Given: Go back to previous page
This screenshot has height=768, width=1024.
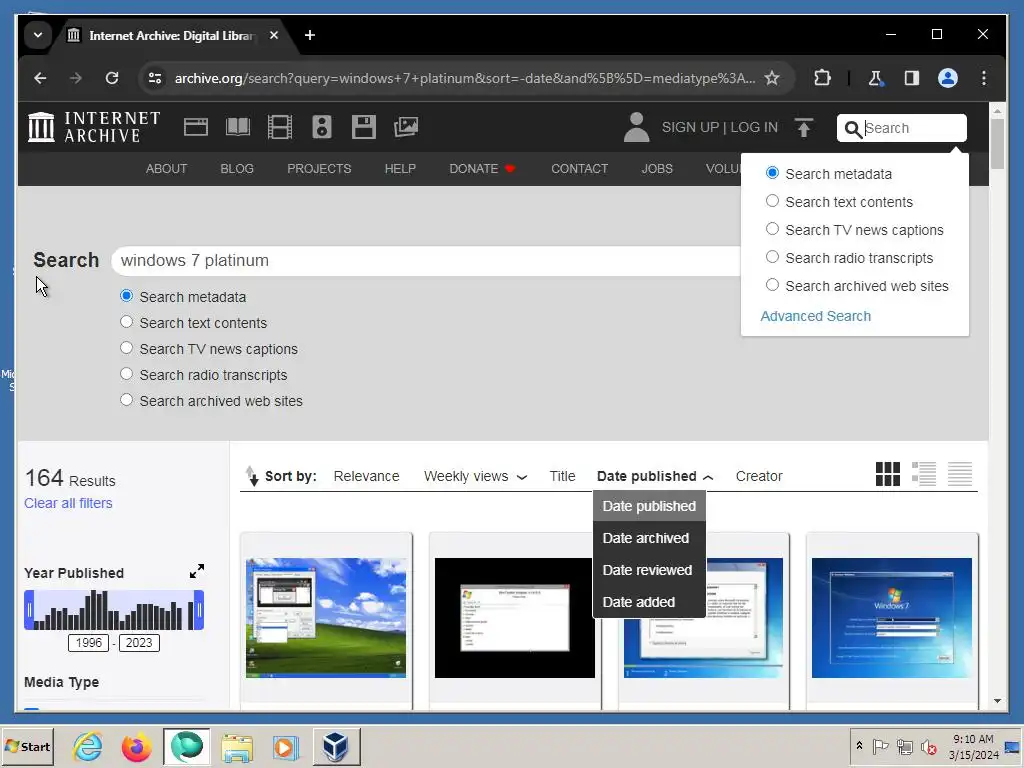Looking at the screenshot, I should tap(40, 78).
